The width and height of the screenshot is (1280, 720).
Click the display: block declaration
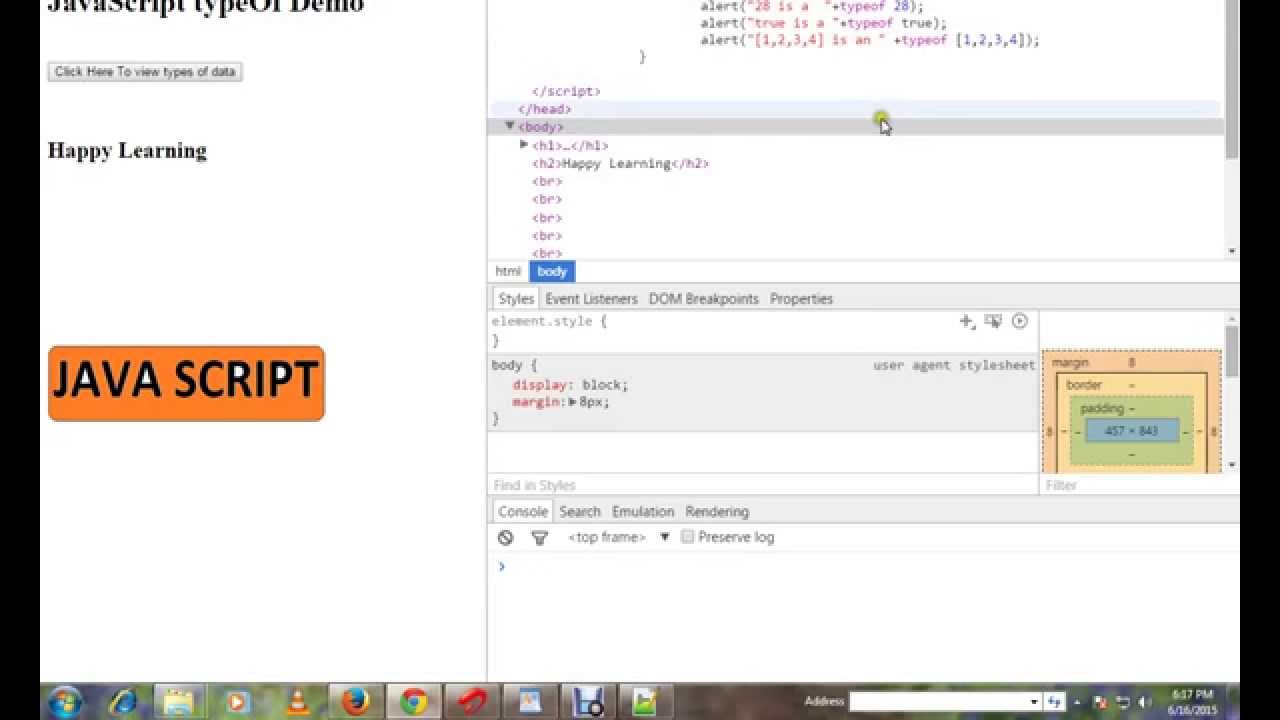click(x=570, y=384)
